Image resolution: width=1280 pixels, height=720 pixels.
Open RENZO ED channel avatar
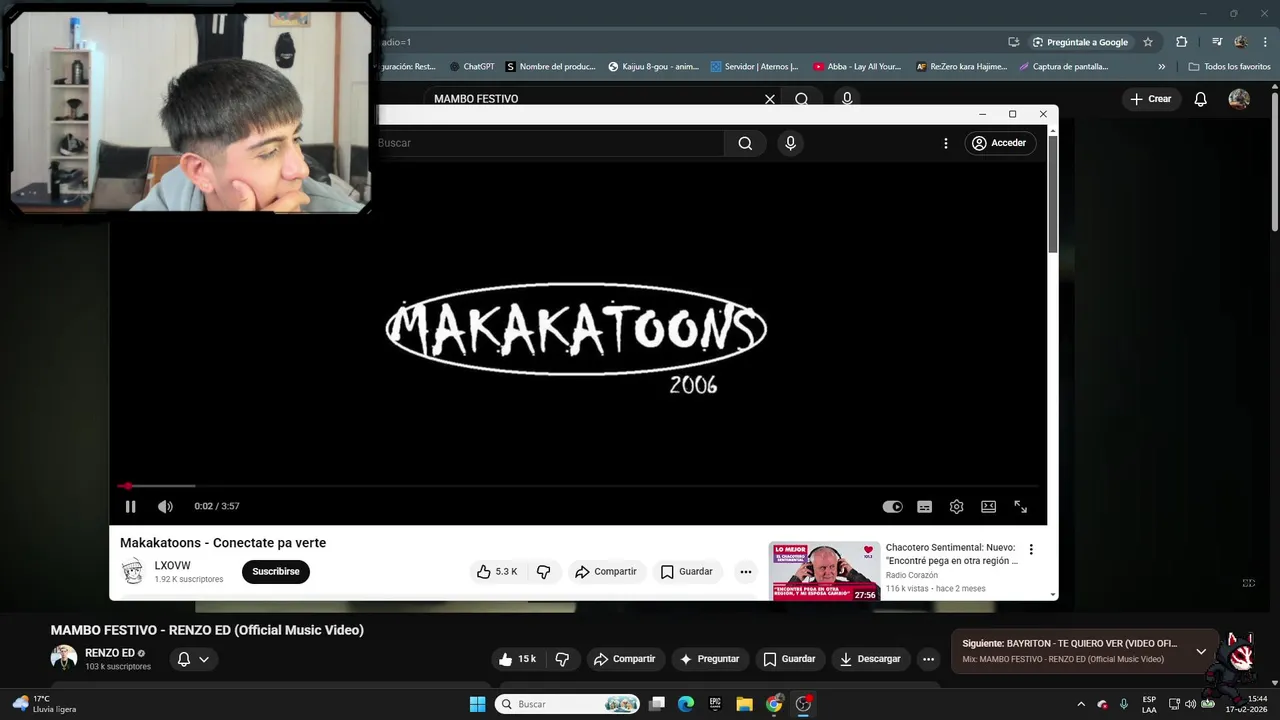pos(64,658)
